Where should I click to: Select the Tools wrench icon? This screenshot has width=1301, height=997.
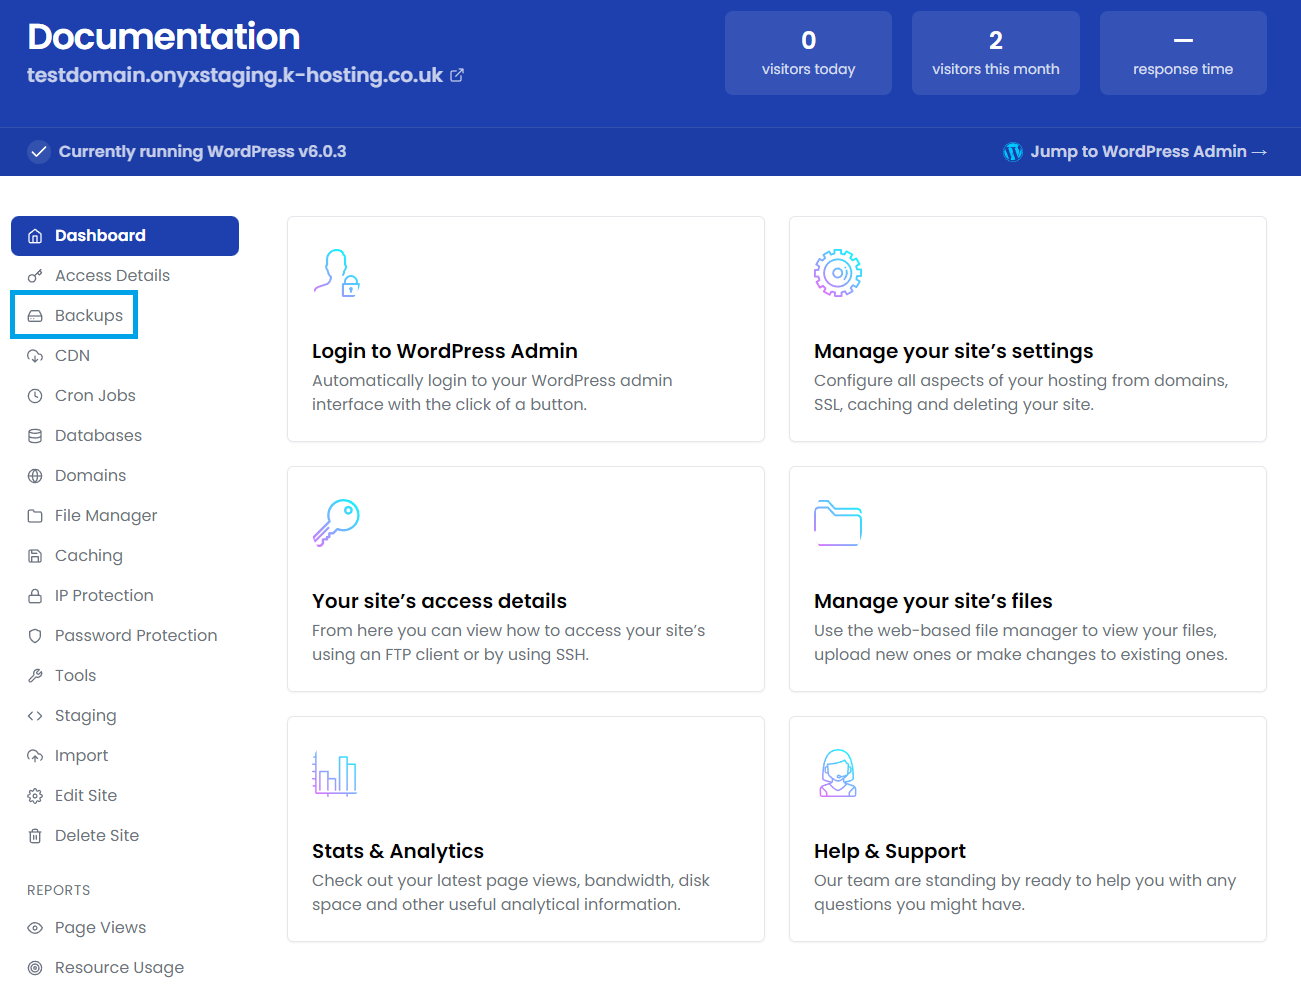pos(36,675)
